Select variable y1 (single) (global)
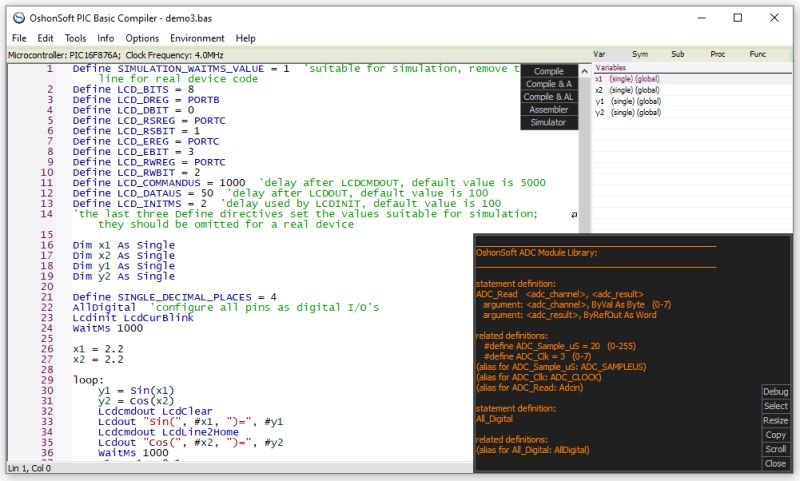The width and height of the screenshot is (800, 481). (x=692, y=102)
